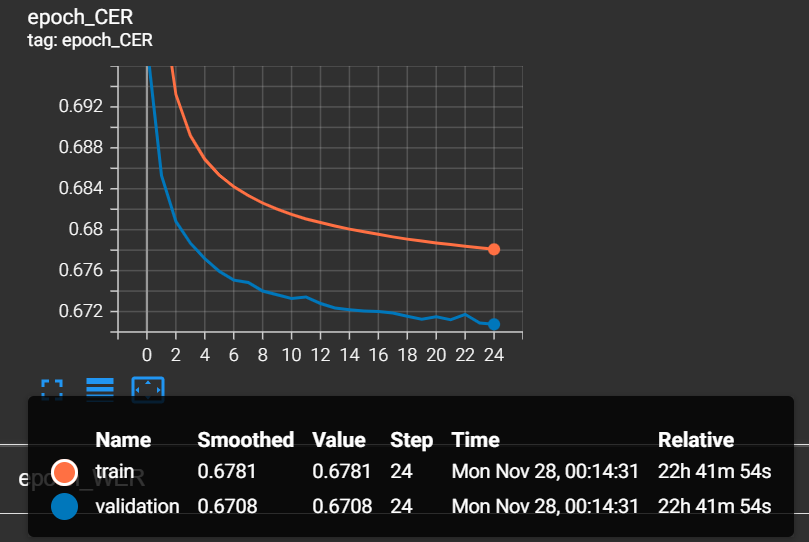Click the orange train color swatch
Image resolution: width=809 pixels, height=542 pixels.
pos(64,472)
